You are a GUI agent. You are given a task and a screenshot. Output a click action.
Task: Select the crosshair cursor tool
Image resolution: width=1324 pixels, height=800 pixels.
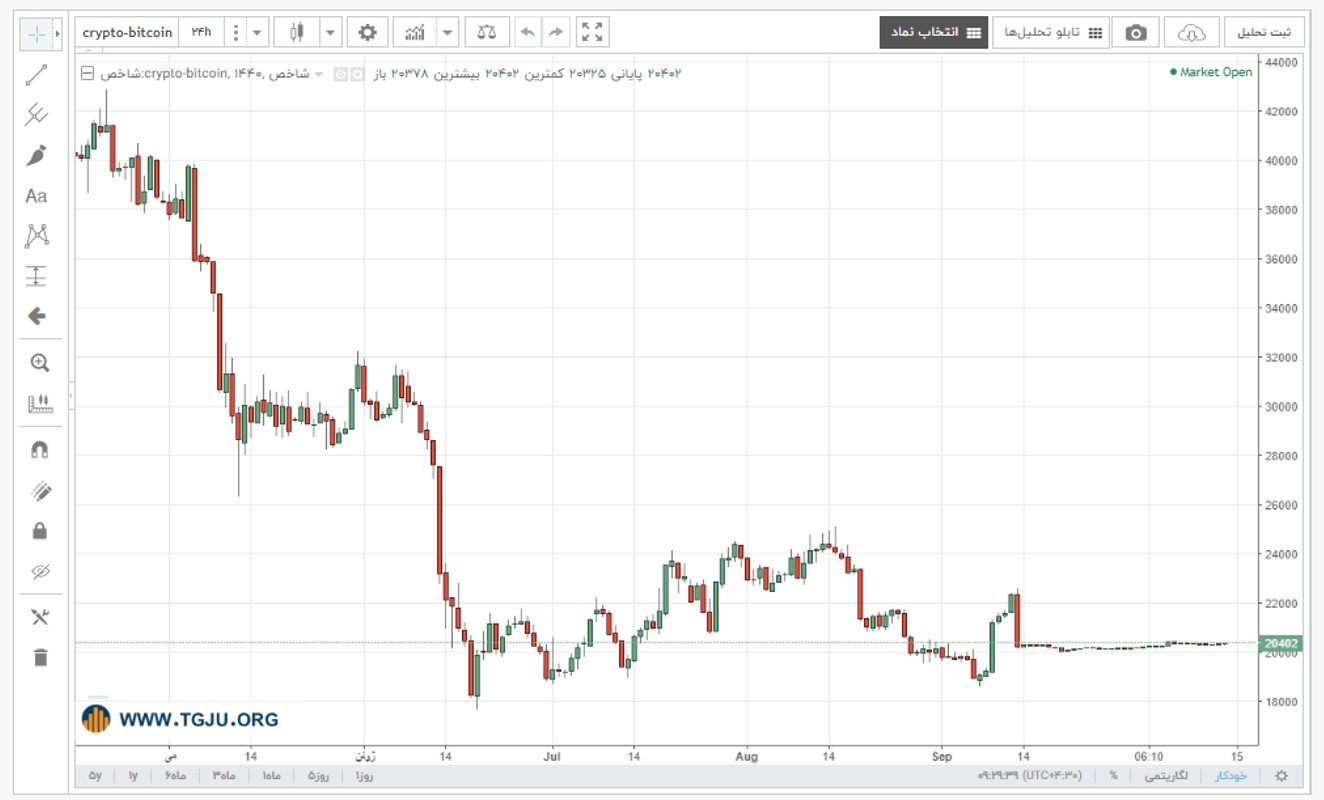[37, 33]
